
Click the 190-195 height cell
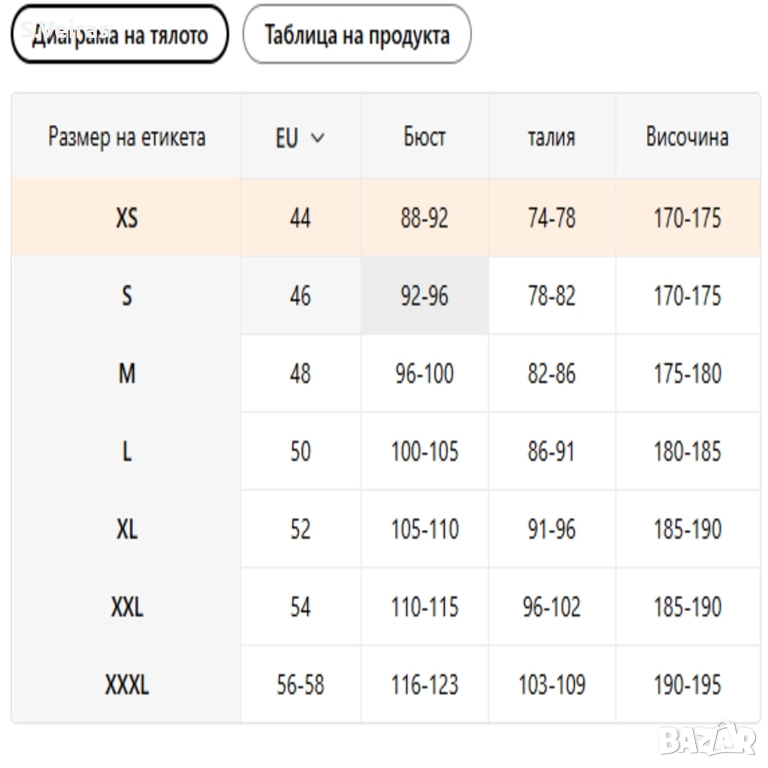687,685
